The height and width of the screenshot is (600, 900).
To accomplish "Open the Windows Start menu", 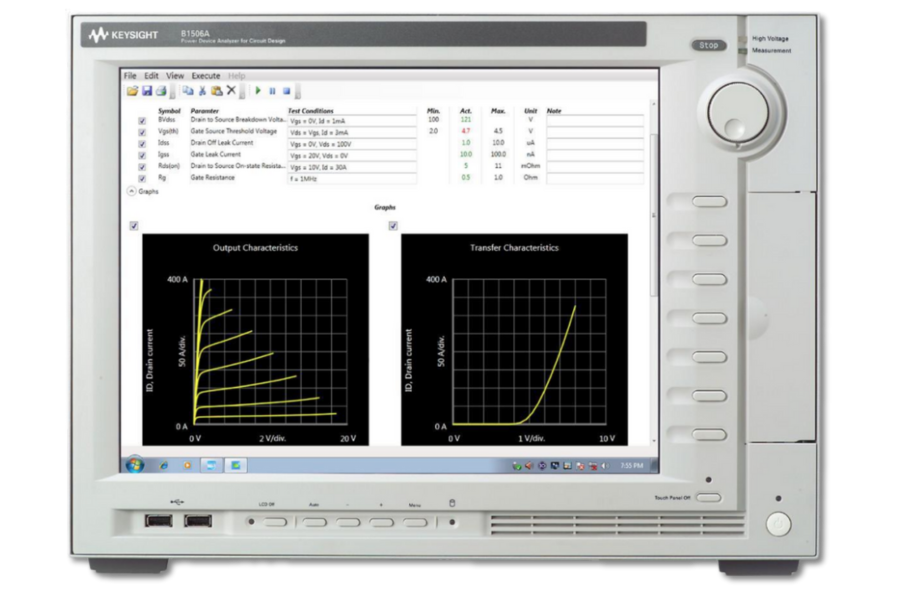I will pos(135,464).
